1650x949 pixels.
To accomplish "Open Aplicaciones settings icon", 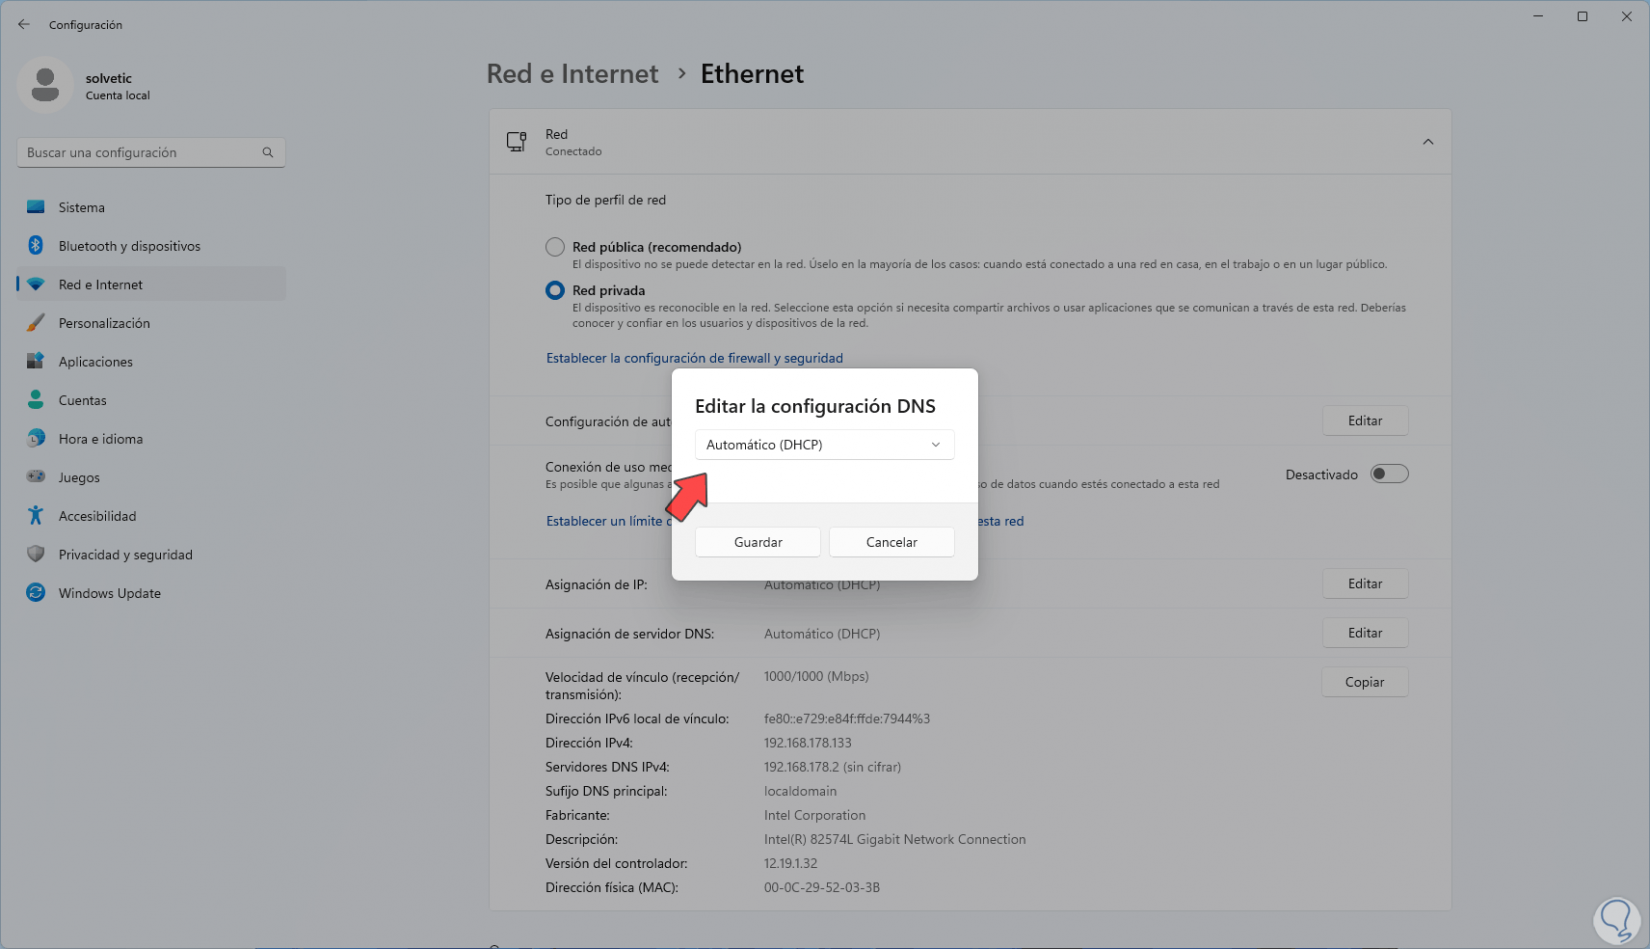I will [35, 361].
